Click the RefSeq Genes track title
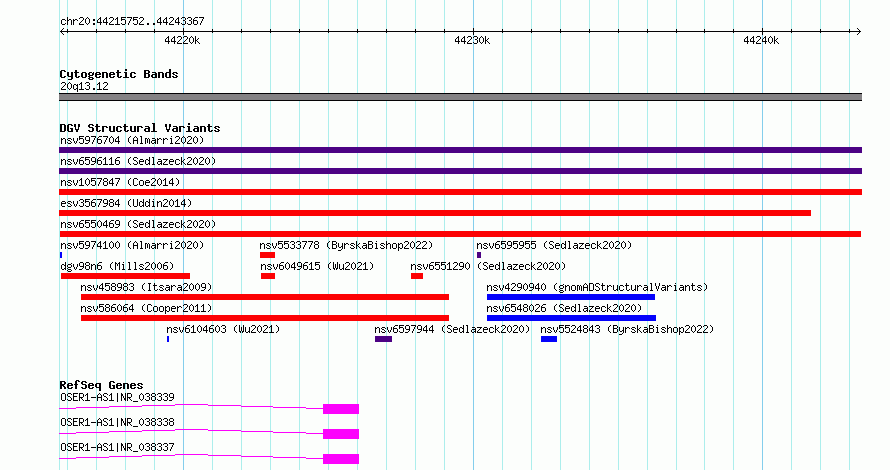The height and width of the screenshot is (470, 890). coord(101,385)
